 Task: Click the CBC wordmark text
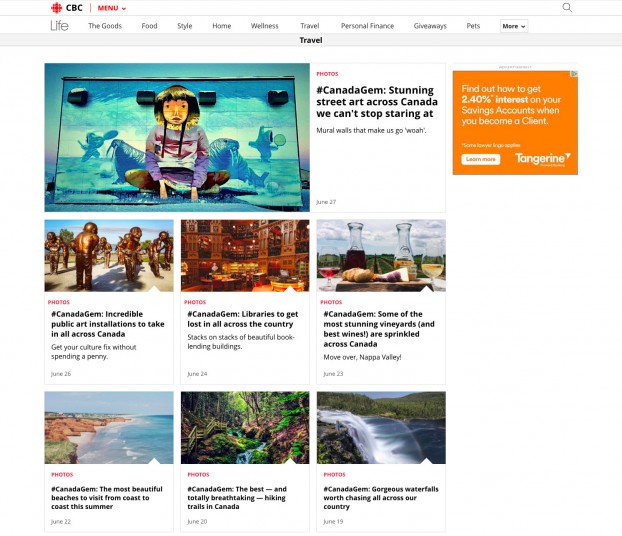pos(74,8)
